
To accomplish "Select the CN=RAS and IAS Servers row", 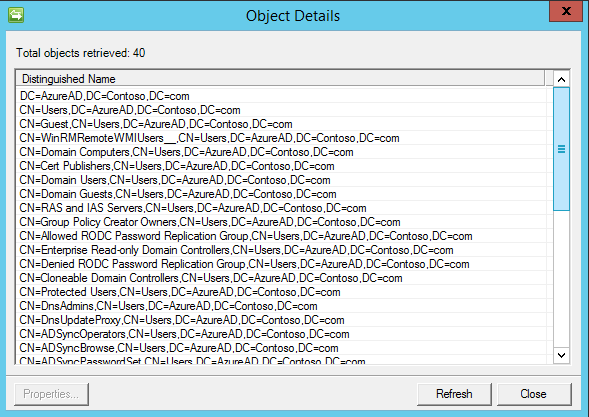I will tap(282, 208).
